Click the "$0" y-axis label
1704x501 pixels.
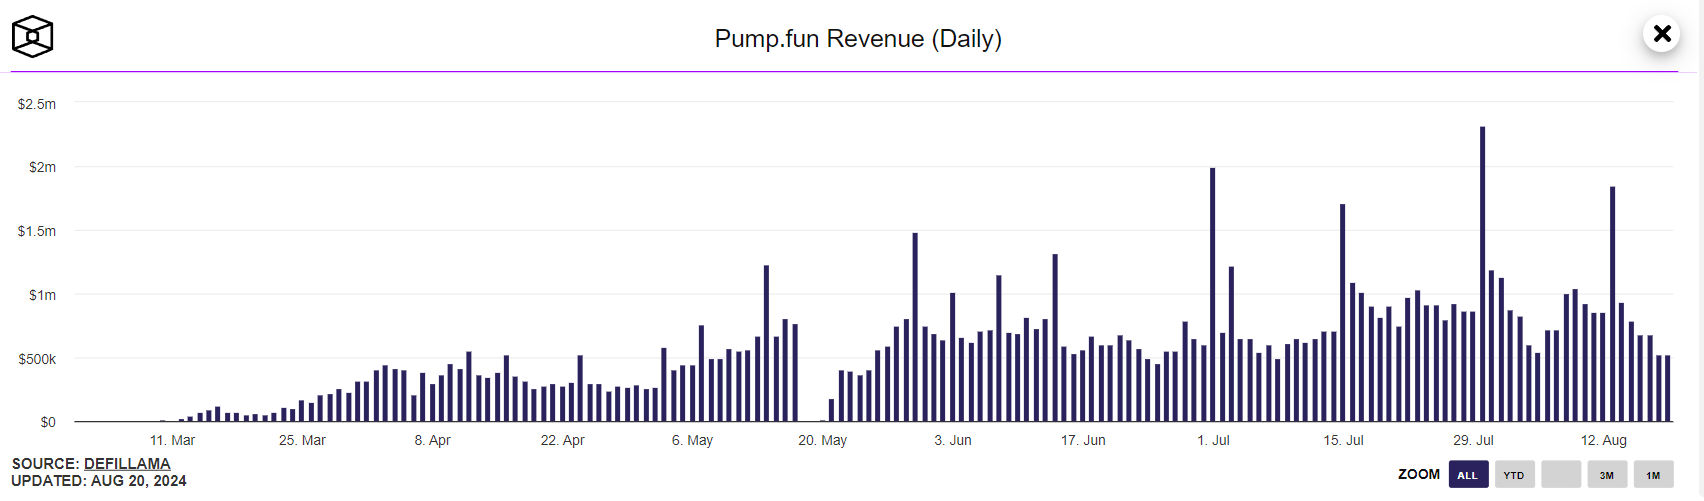pos(48,422)
